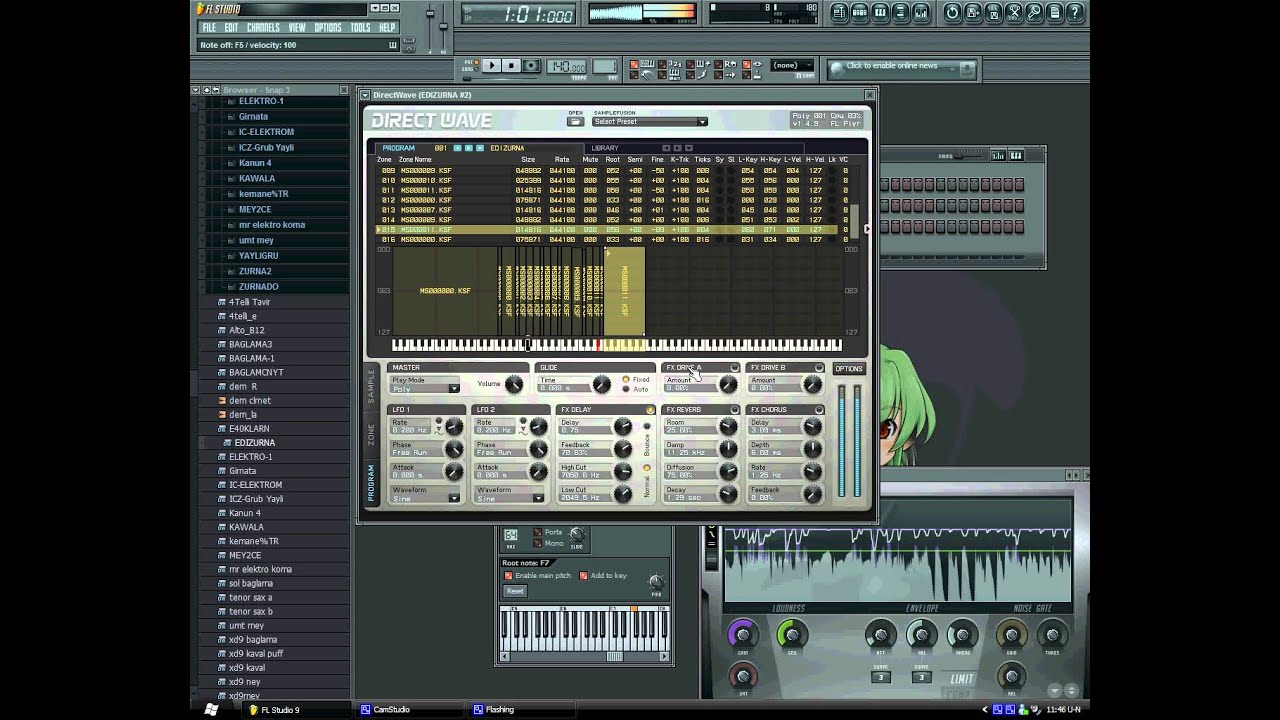
Task: Click the undo history circular arrow icon
Action: tap(952, 13)
